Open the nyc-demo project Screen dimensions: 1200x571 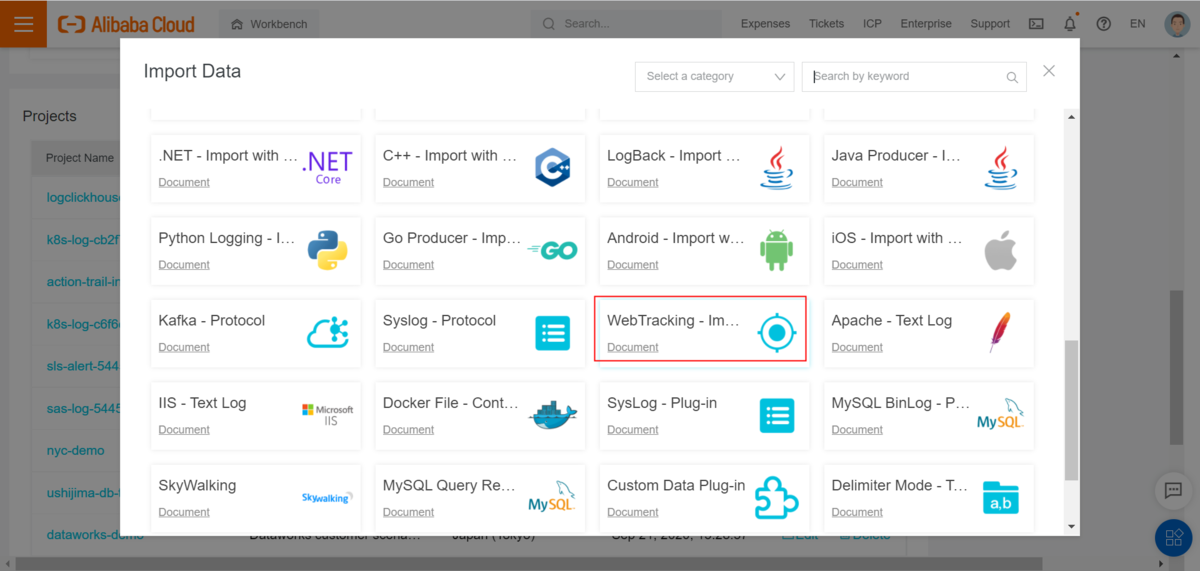click(x=76, y=451)
